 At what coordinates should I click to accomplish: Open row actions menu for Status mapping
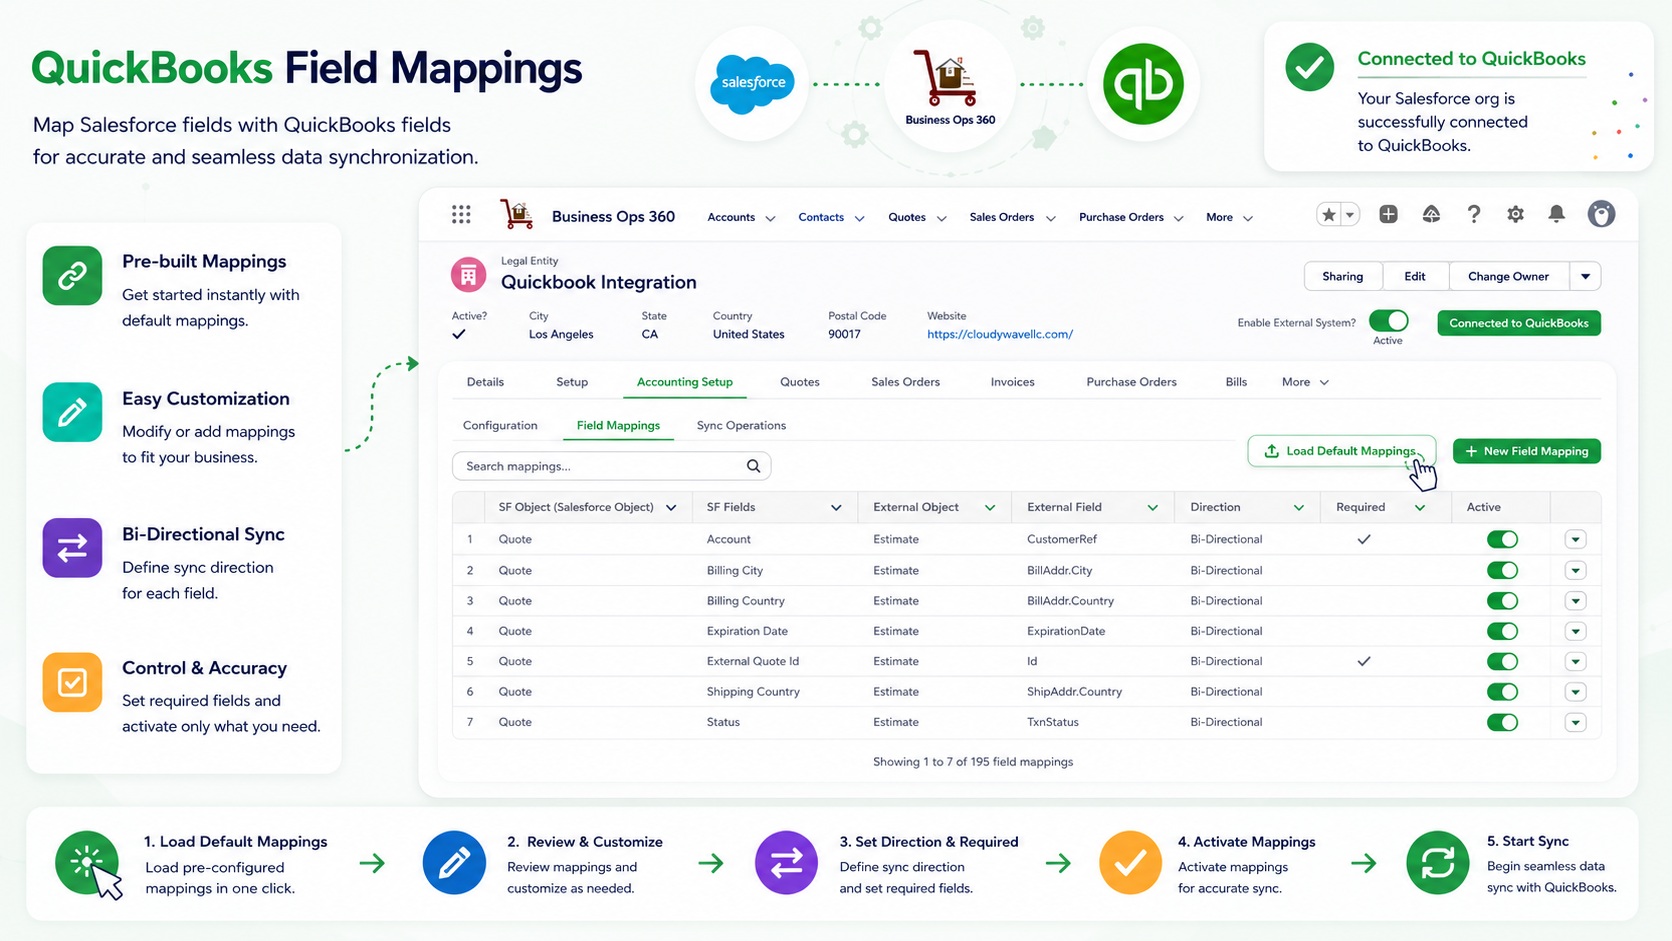click(1575, 722)
